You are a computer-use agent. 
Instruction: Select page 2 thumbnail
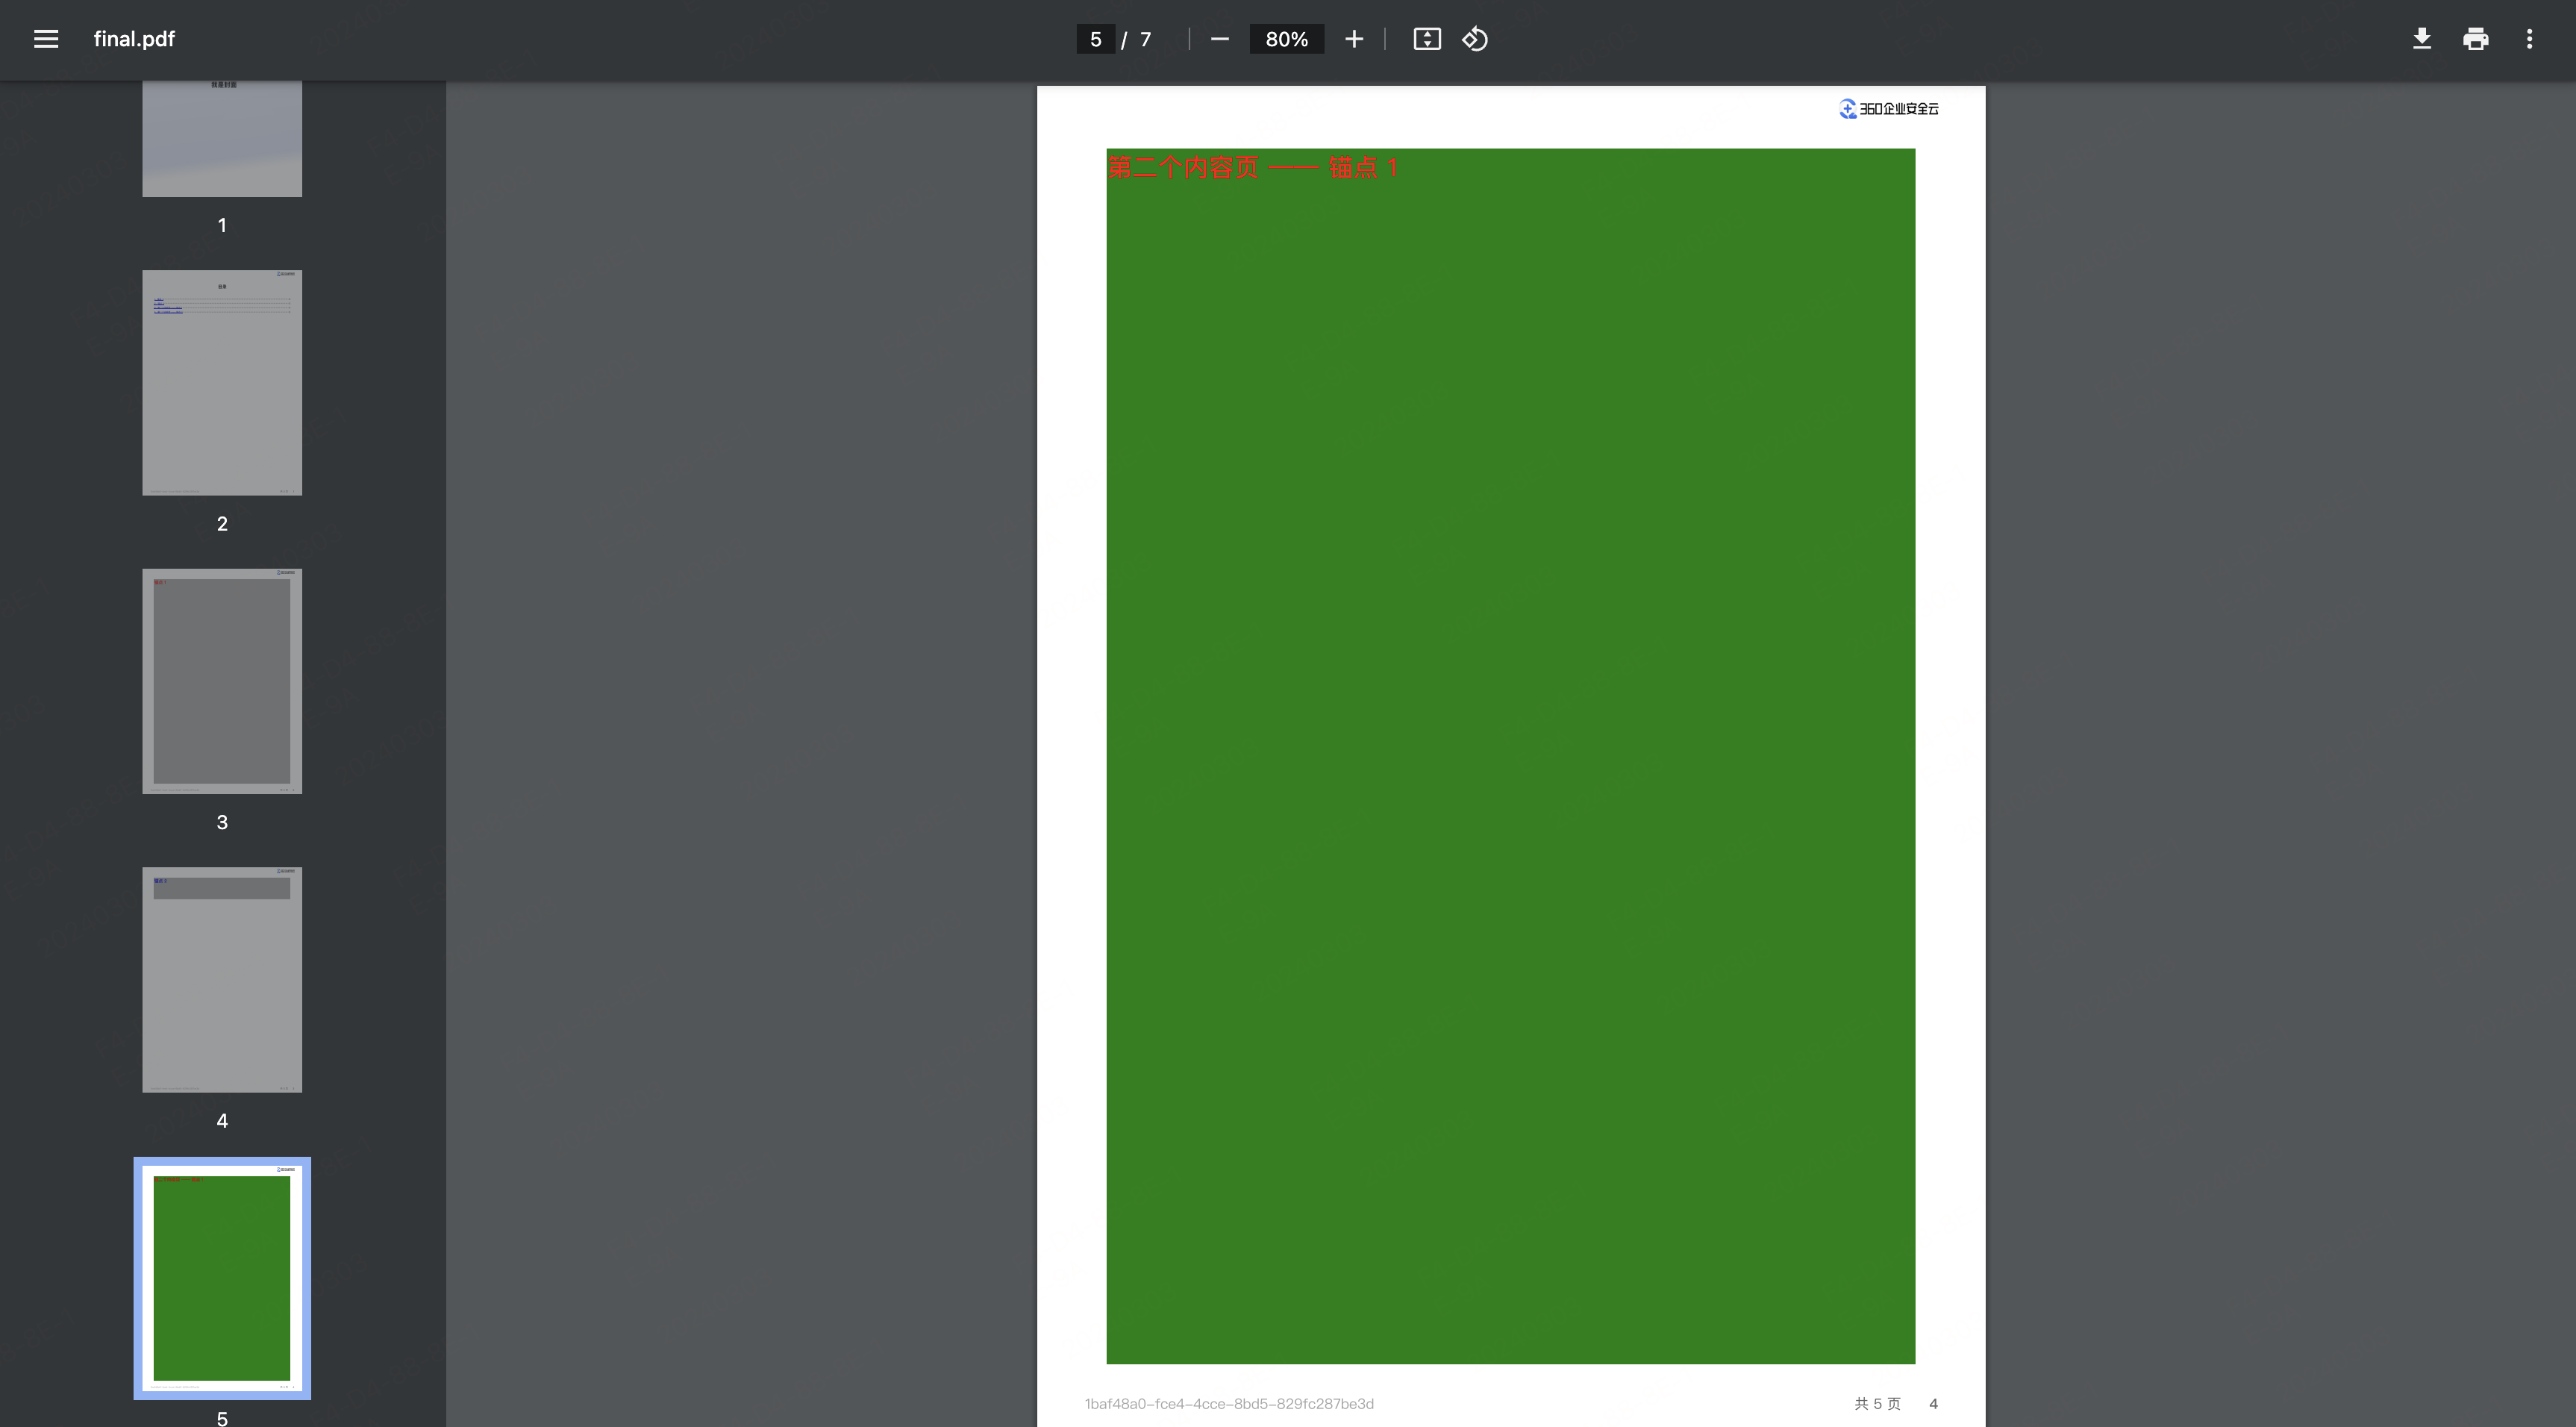222,382
